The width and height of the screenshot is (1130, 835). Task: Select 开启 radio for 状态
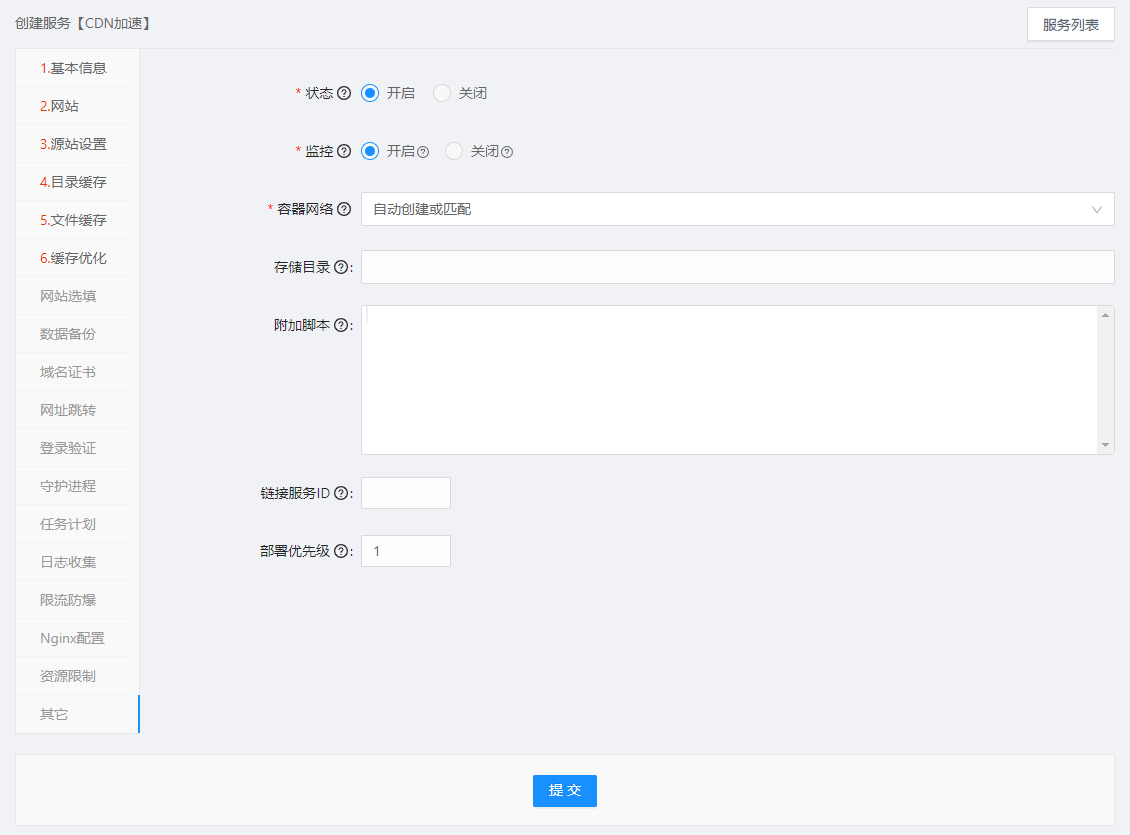click(370, 93)
